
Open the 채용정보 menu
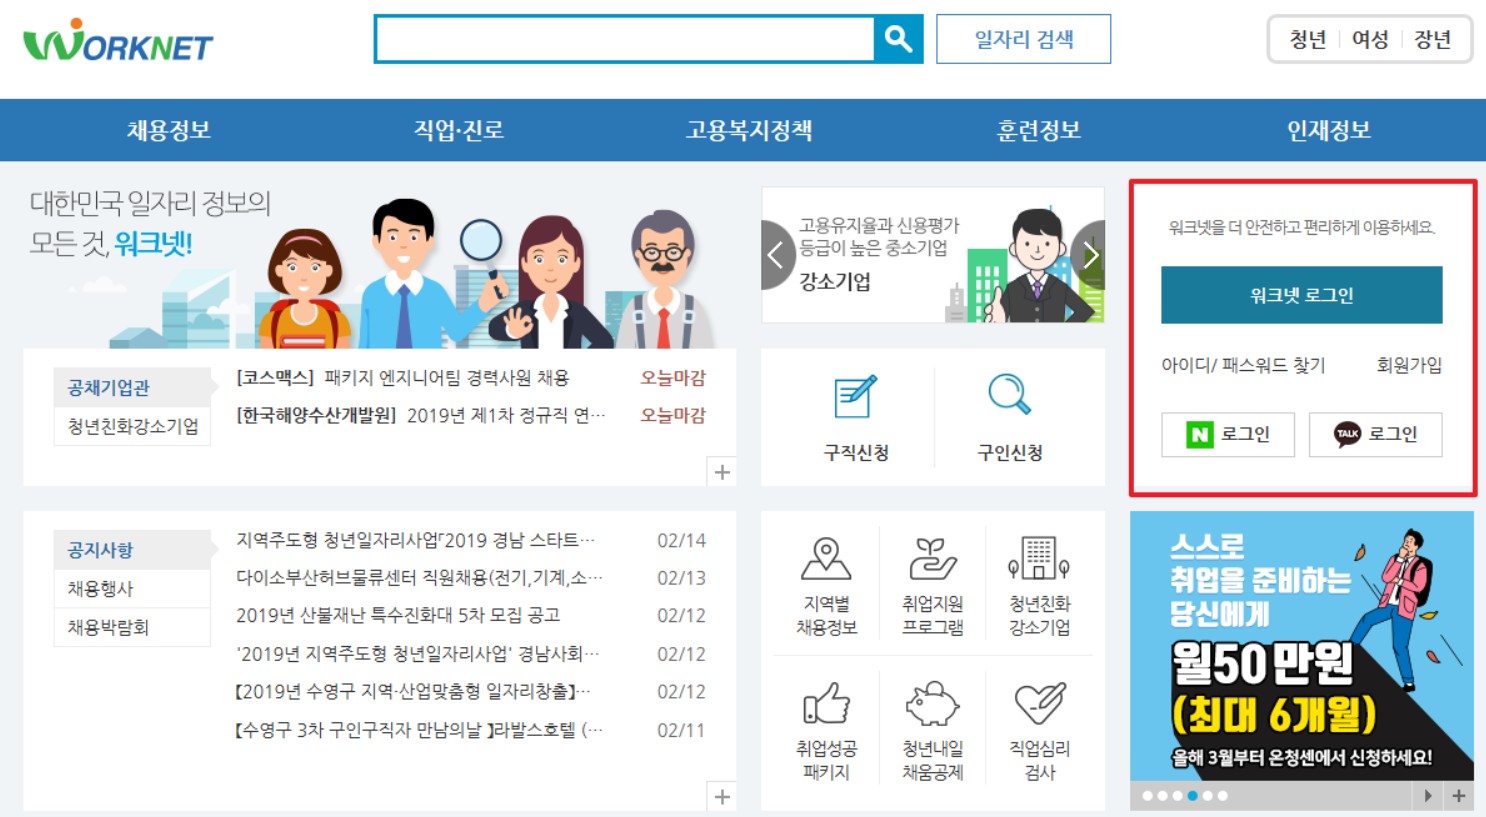169,130
